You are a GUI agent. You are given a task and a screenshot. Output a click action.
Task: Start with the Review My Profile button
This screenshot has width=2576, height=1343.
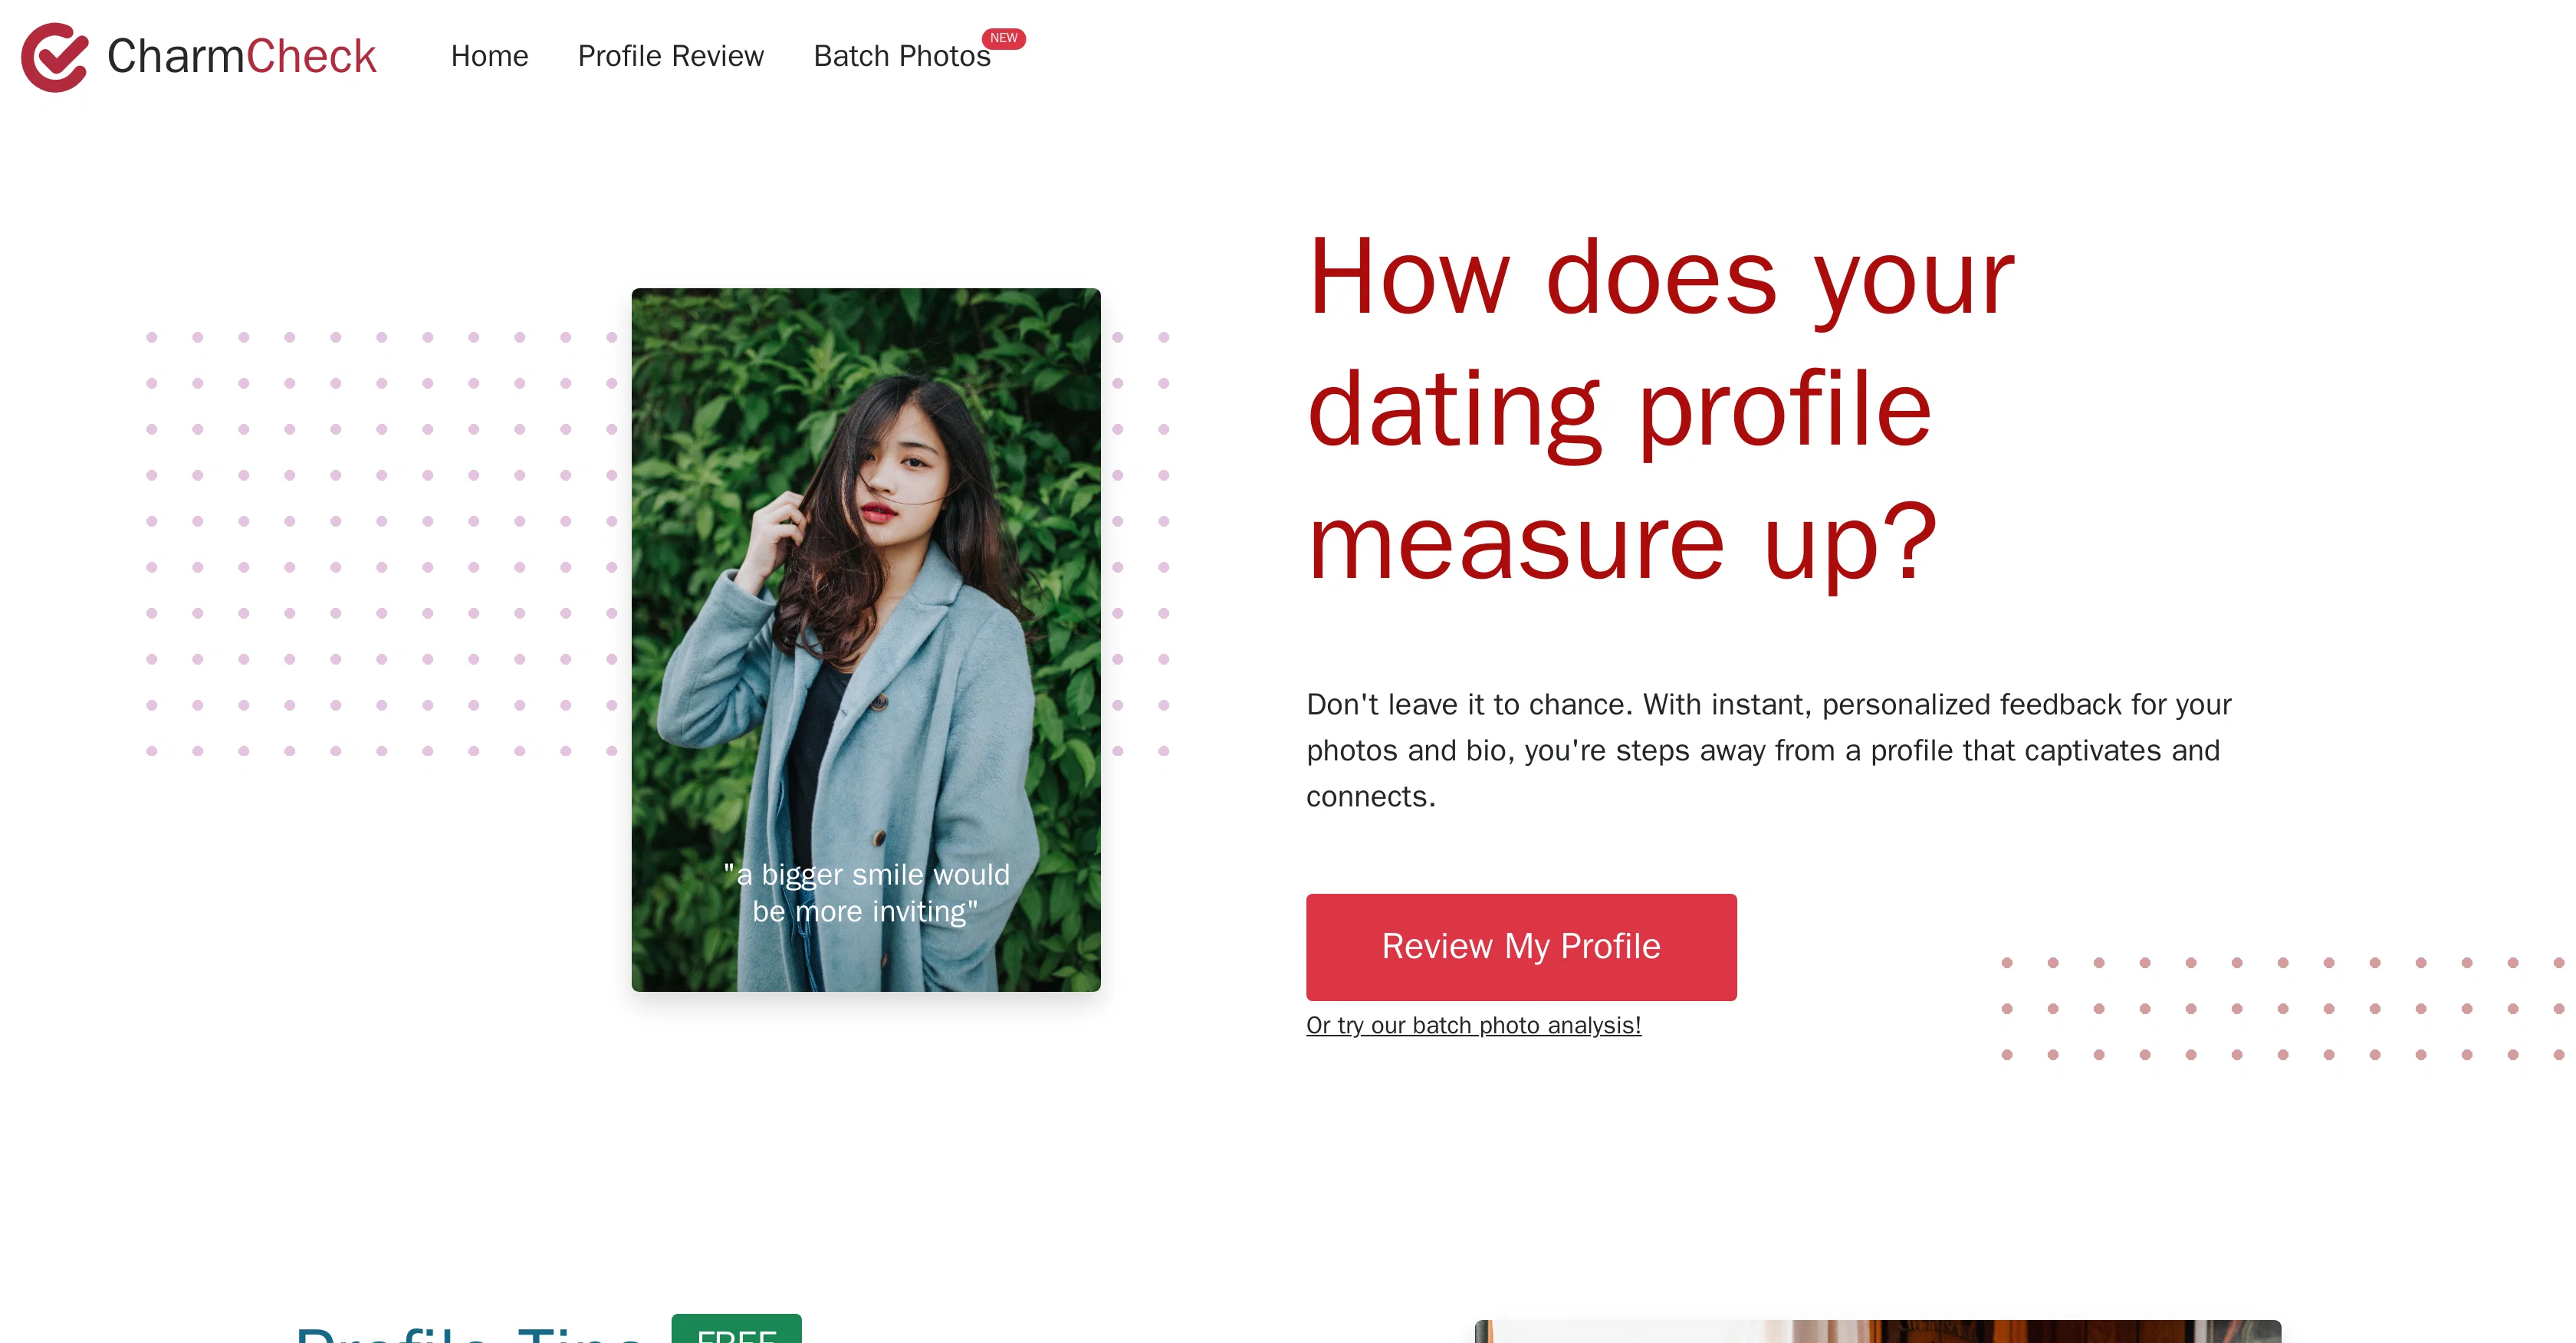pyautogui.click(x=1521, y=947)
